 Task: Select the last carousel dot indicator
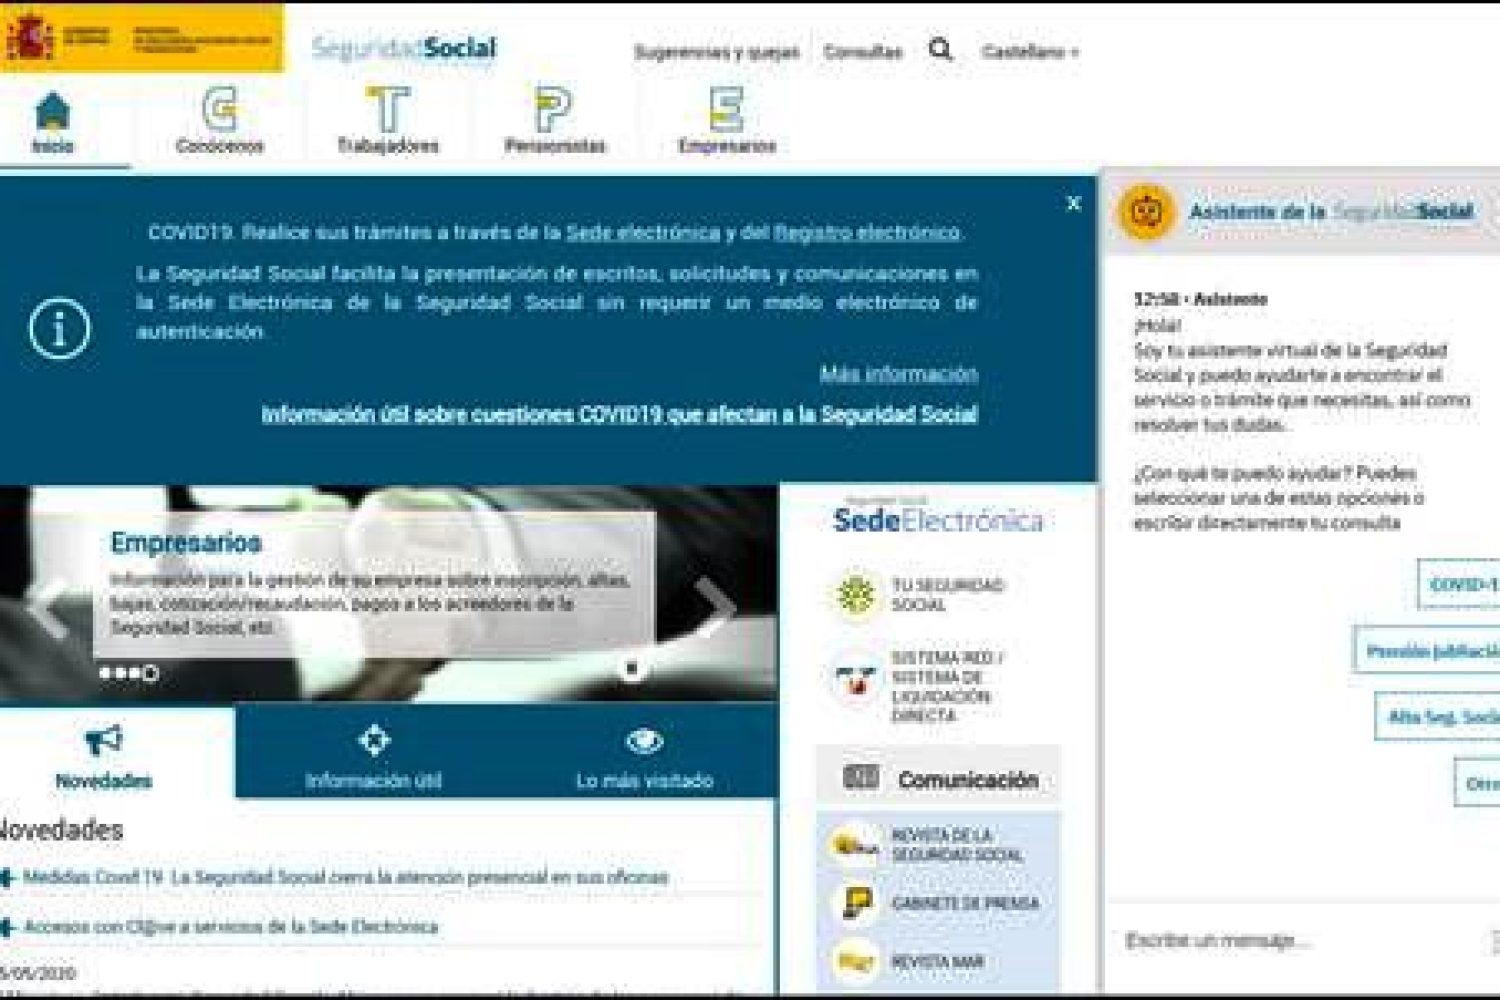pos(150,674)
